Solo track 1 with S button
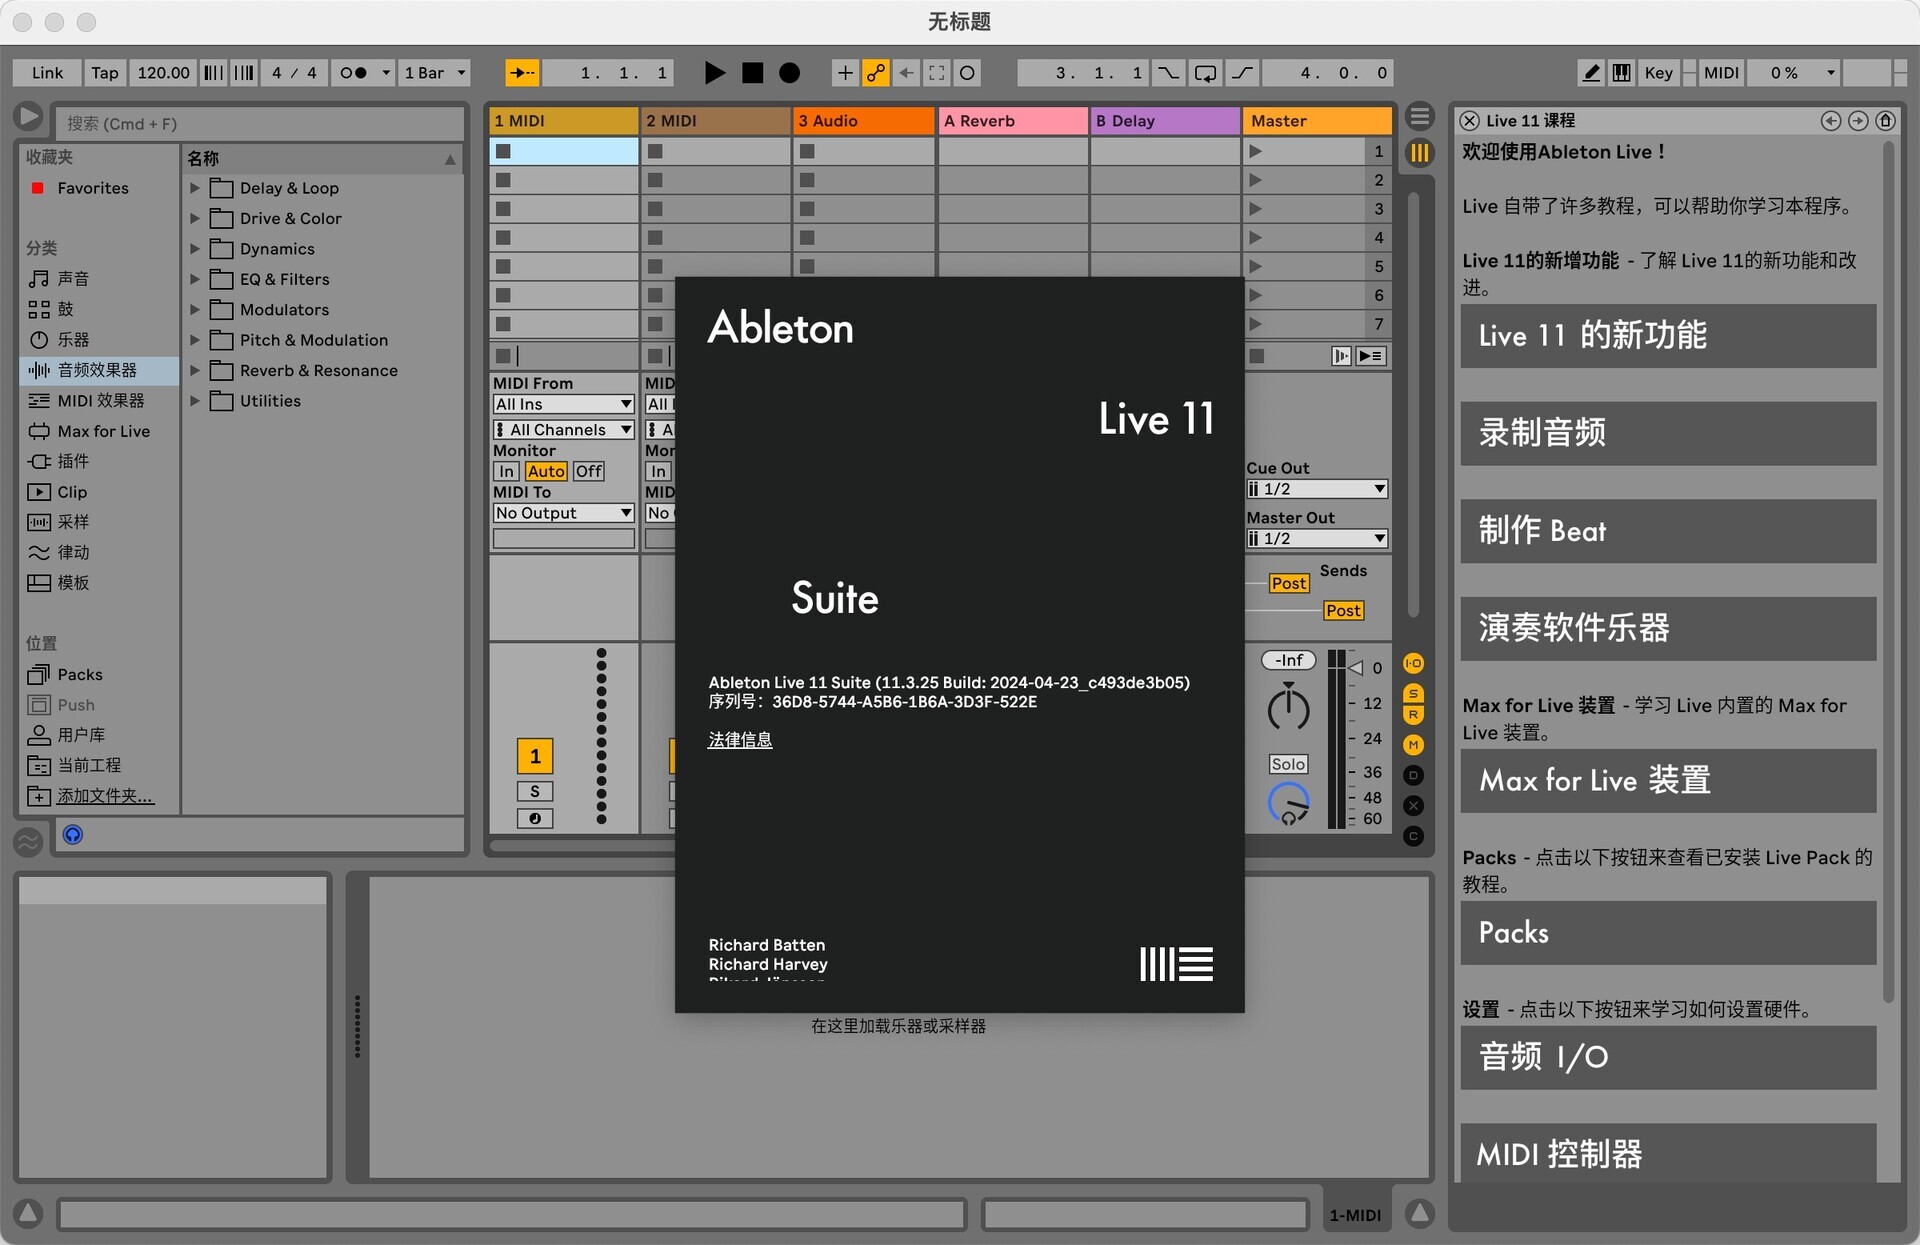Viewport: 1920px width, 1245px height. coord(535,791)
